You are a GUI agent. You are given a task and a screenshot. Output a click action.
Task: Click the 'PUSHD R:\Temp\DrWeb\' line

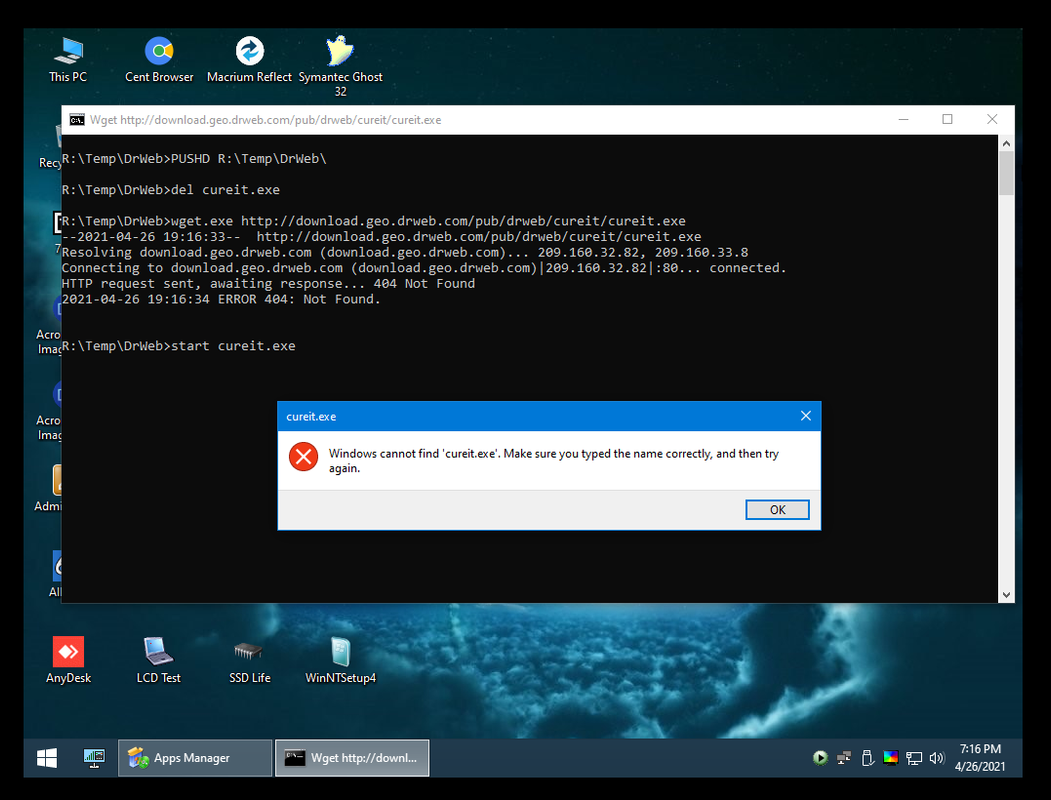(194, 159)
